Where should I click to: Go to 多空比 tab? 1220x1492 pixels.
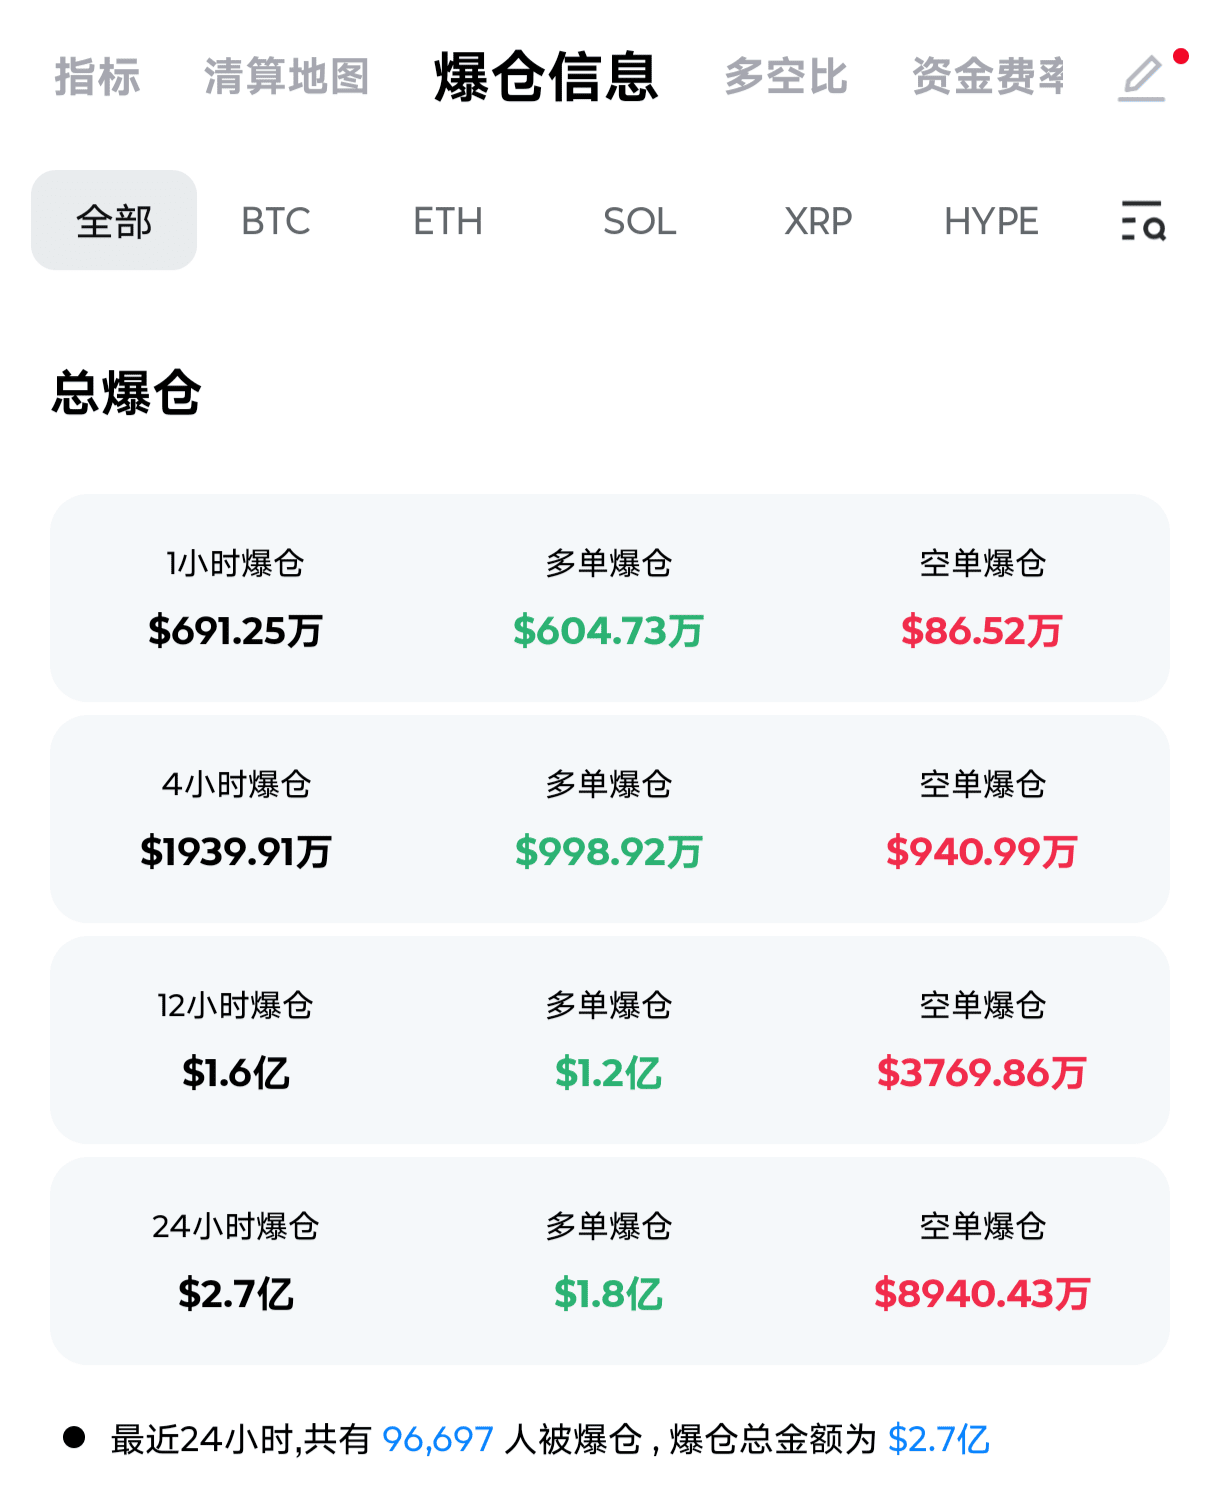pyautogui.click(x=786, y=77)
